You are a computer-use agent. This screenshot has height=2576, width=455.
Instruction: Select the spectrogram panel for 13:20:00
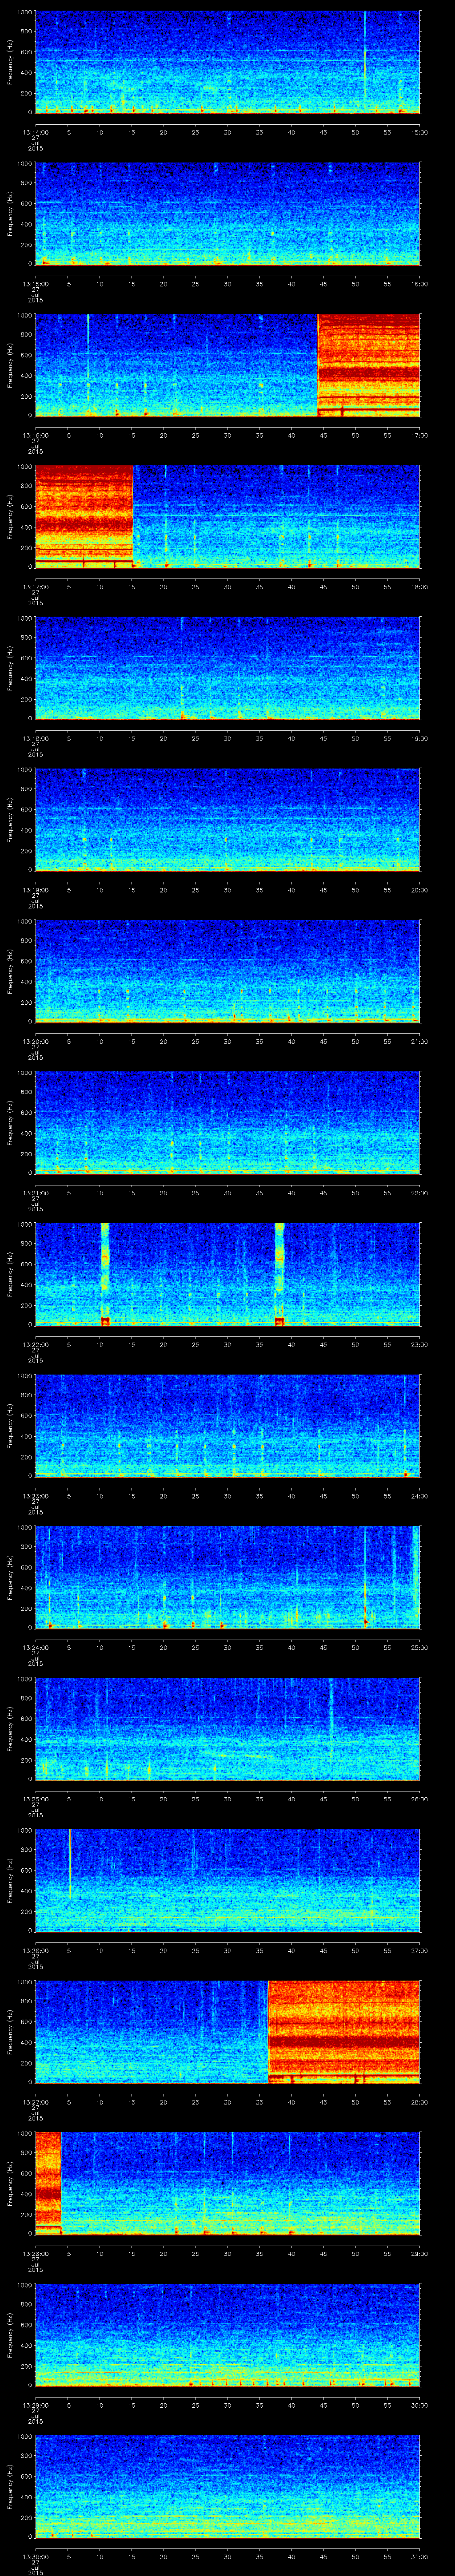pos(227,971)
